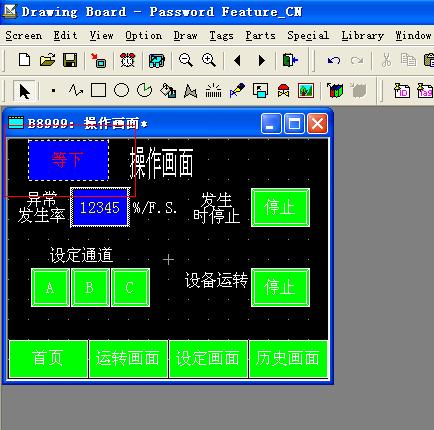This screenshot has width=434, height=430.
Task: Save project with floppy disk icon
Action: pos(70,60)
